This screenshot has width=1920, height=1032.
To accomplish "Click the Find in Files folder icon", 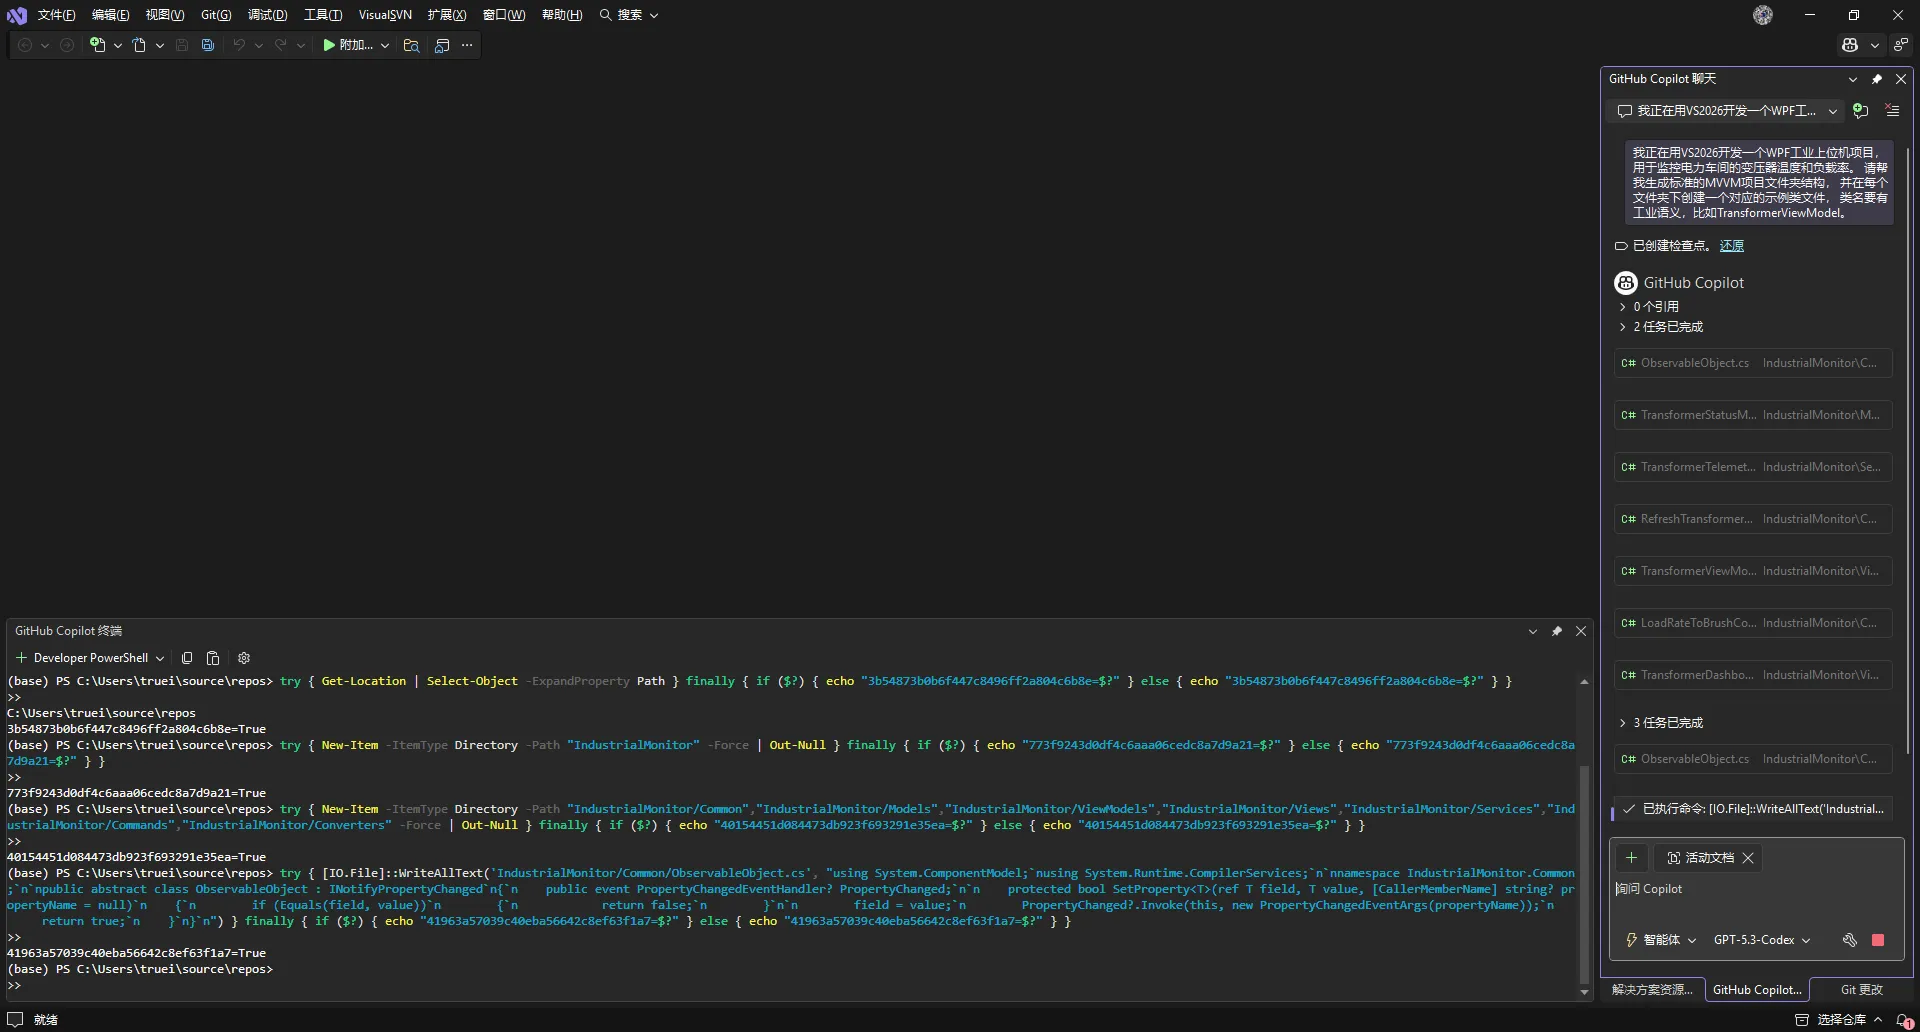I will coord(411,45).
